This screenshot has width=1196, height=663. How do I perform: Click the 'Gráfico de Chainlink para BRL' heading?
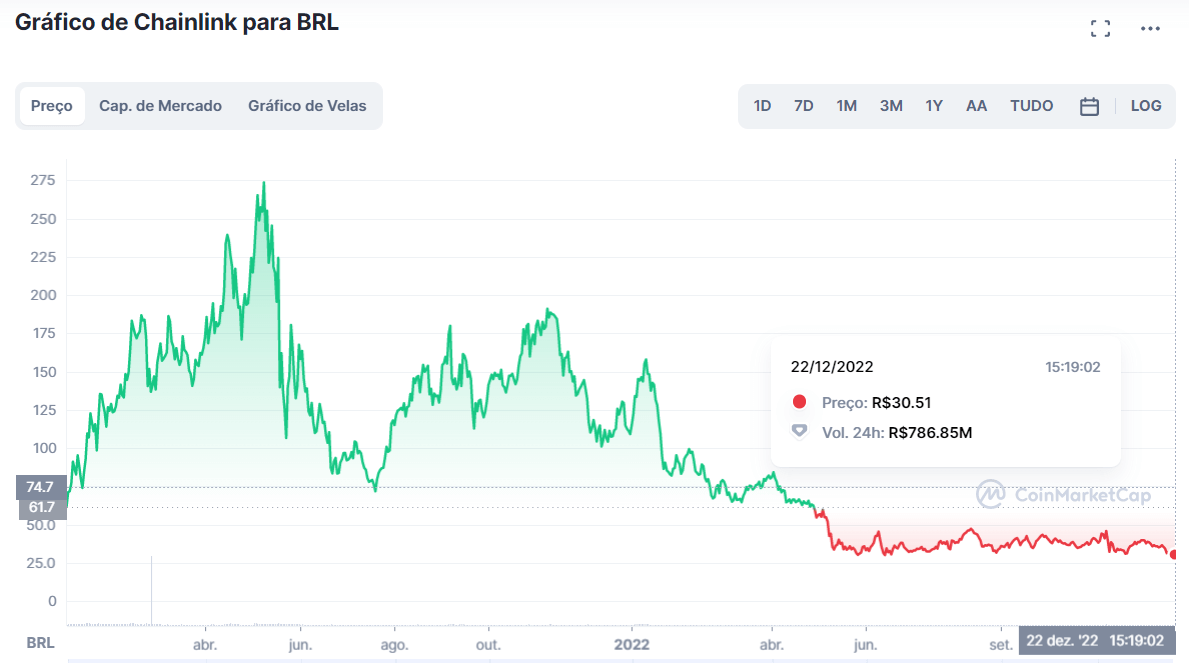pos(177,22)
